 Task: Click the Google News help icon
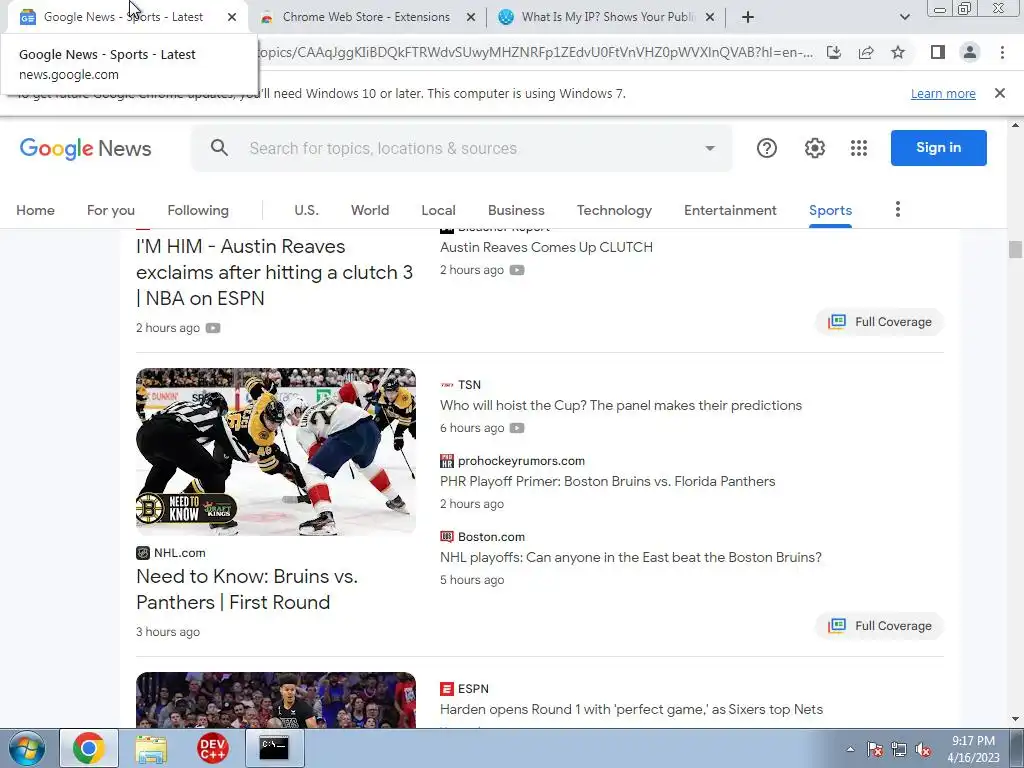(x=767, y=148)
